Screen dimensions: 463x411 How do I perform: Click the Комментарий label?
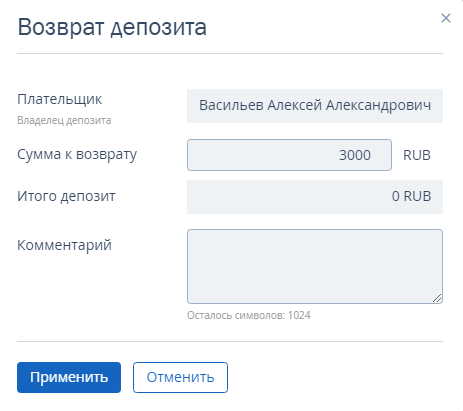pos(64,245)
